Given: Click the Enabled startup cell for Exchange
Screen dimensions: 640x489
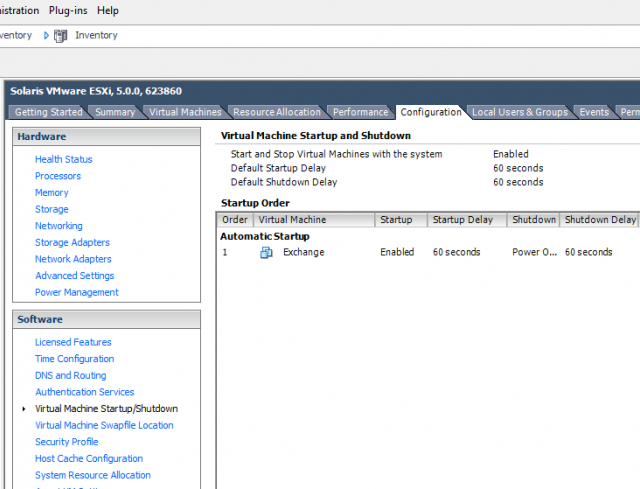Looking at the screenshot, I should 397,252.
